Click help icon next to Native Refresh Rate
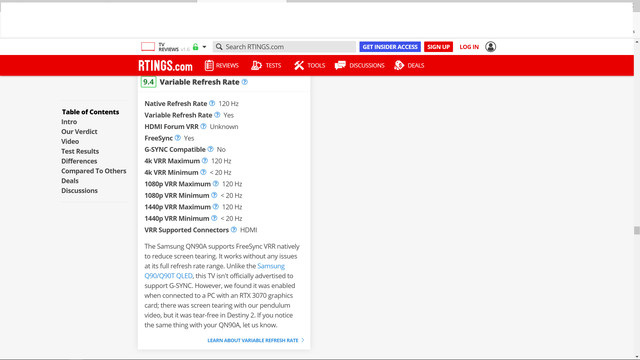This screenshot has width=640, height=360. (212, 103)
